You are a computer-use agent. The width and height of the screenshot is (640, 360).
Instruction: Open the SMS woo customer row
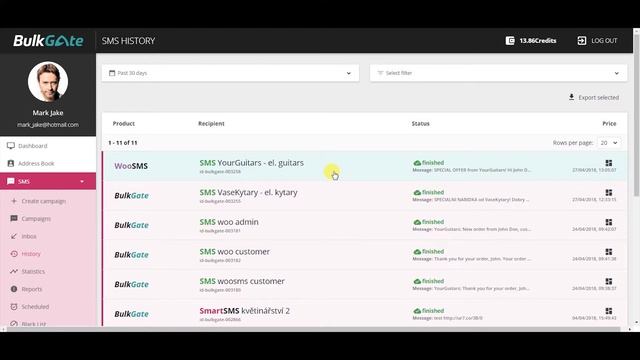coord(364,255)
